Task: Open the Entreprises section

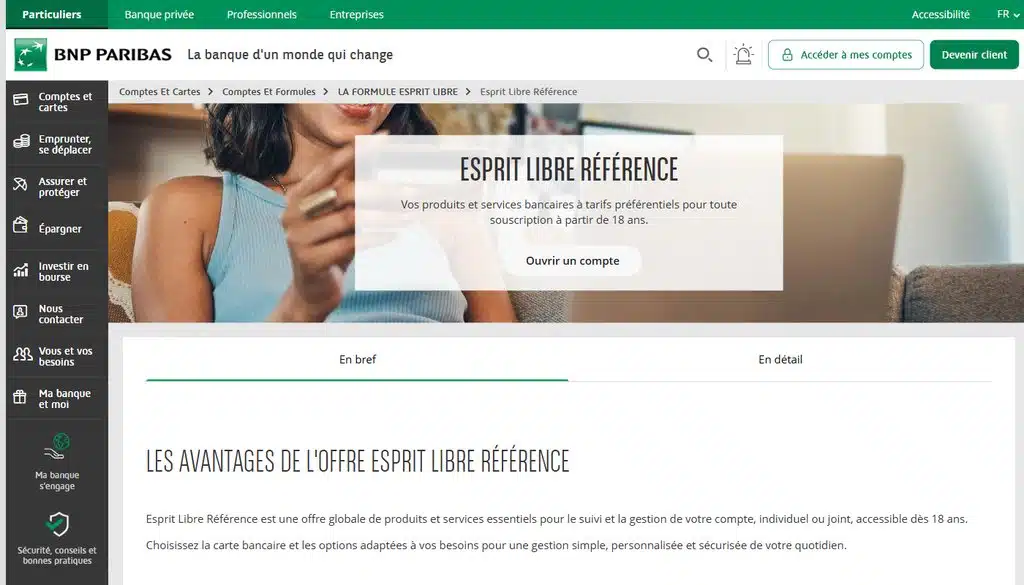Action: (x=357, y=14)
